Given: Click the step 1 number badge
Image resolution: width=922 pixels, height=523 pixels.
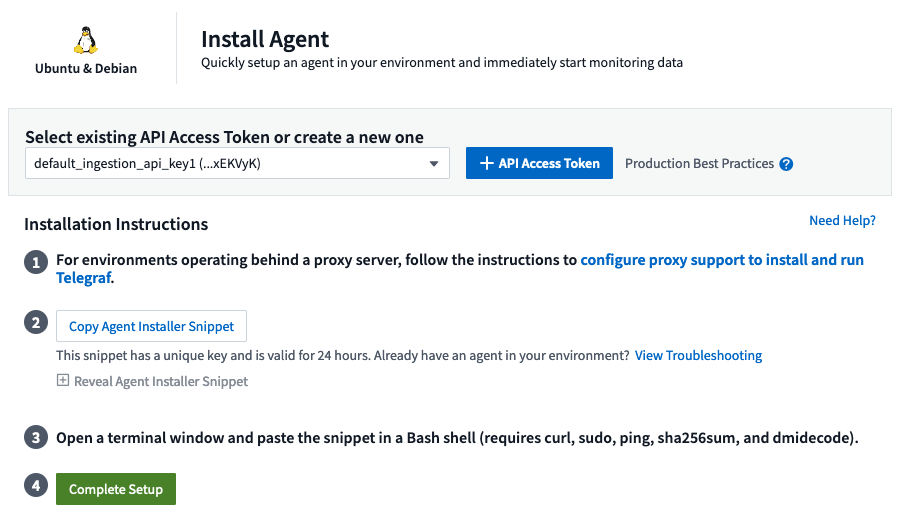Looking at the screenshot, I should (x=36, y=262).
